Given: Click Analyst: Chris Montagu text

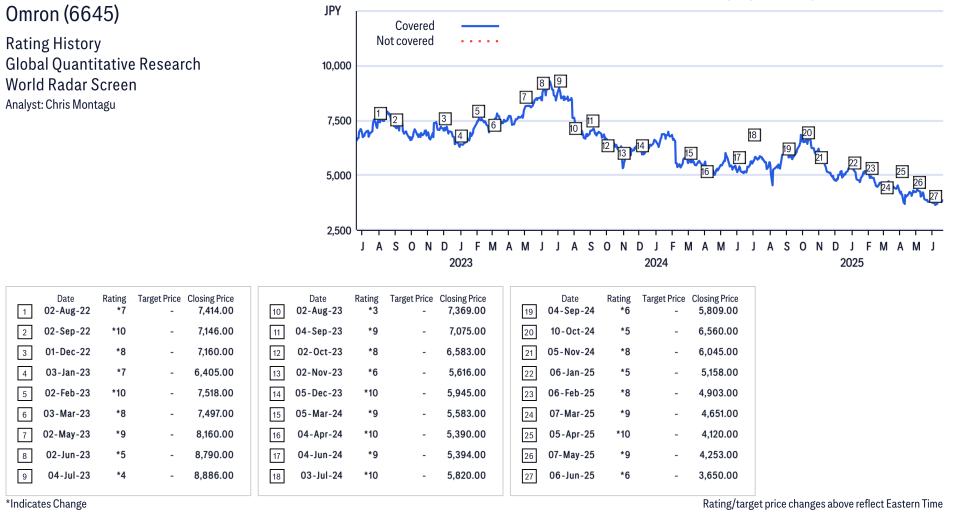Looking at the screenshot, I should click(x=60, y=105).
